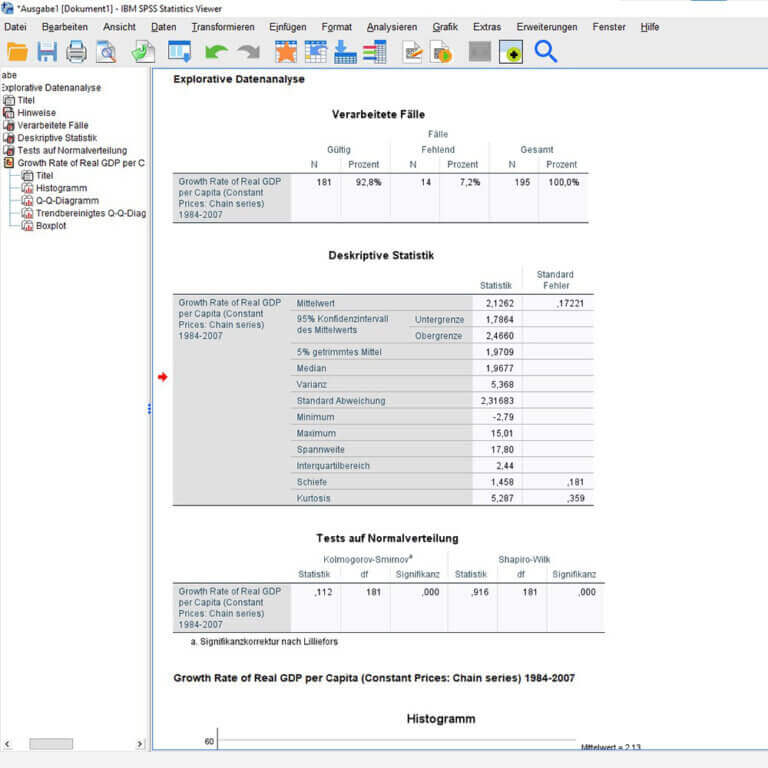Click the Print icon in toolbar
The height and width of the screenshot is (768, 768).
[77, 52]
